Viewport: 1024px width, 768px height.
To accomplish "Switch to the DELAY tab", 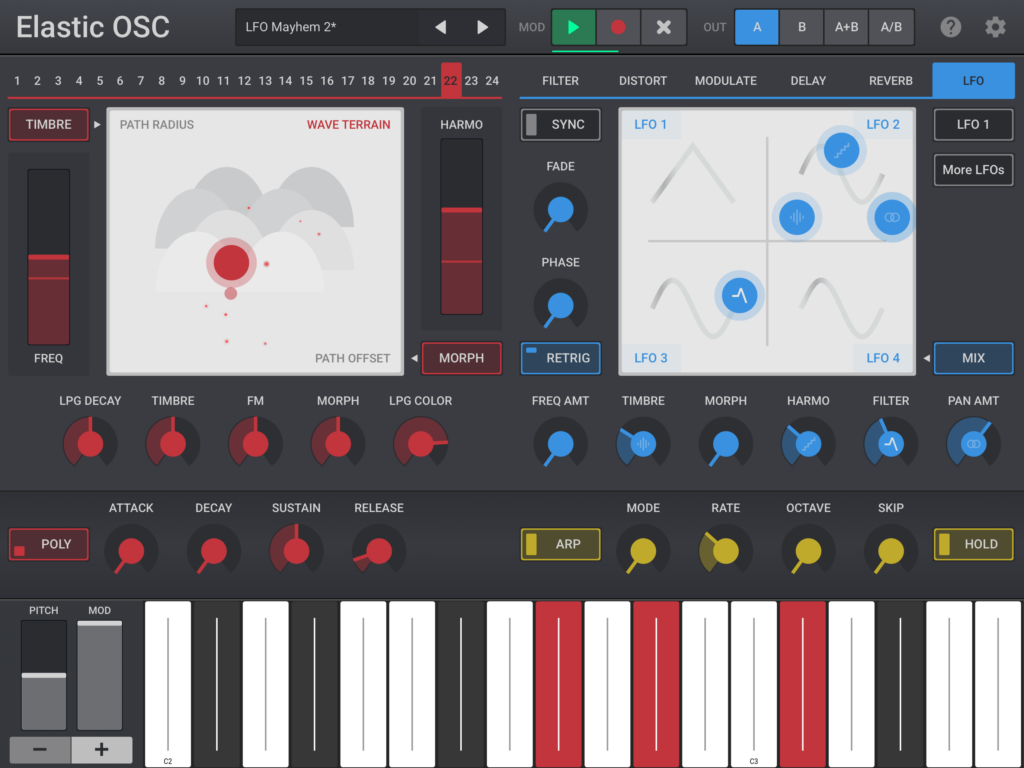I will (x=808, y=80).
